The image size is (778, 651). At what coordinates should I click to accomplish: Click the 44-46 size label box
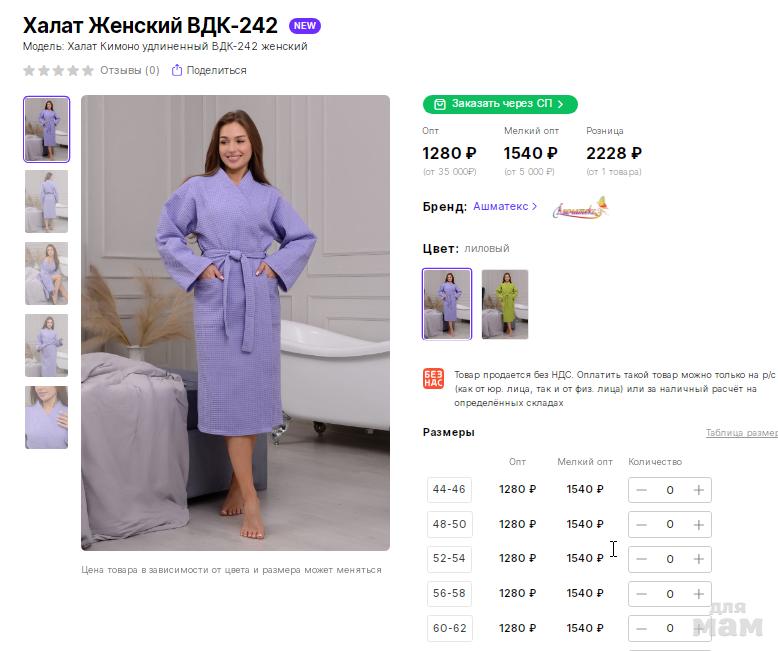449,490
